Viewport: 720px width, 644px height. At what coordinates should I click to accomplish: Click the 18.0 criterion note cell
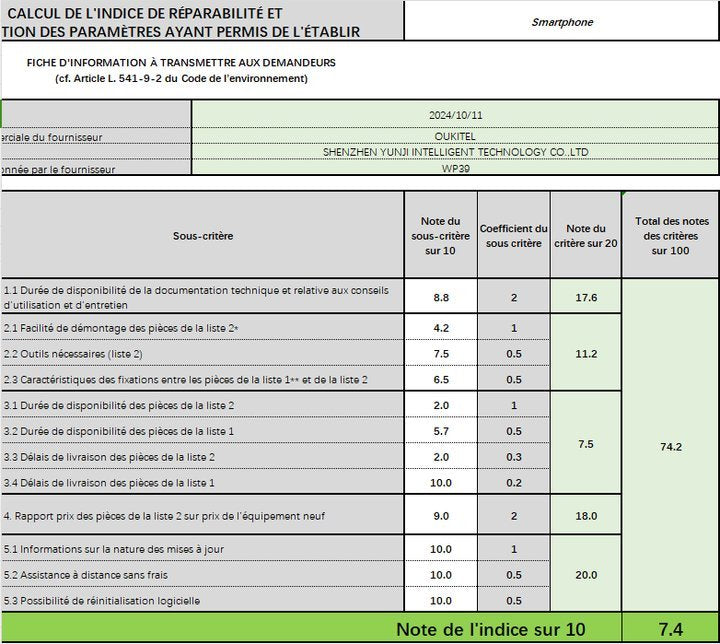click(x=586, y=515)
